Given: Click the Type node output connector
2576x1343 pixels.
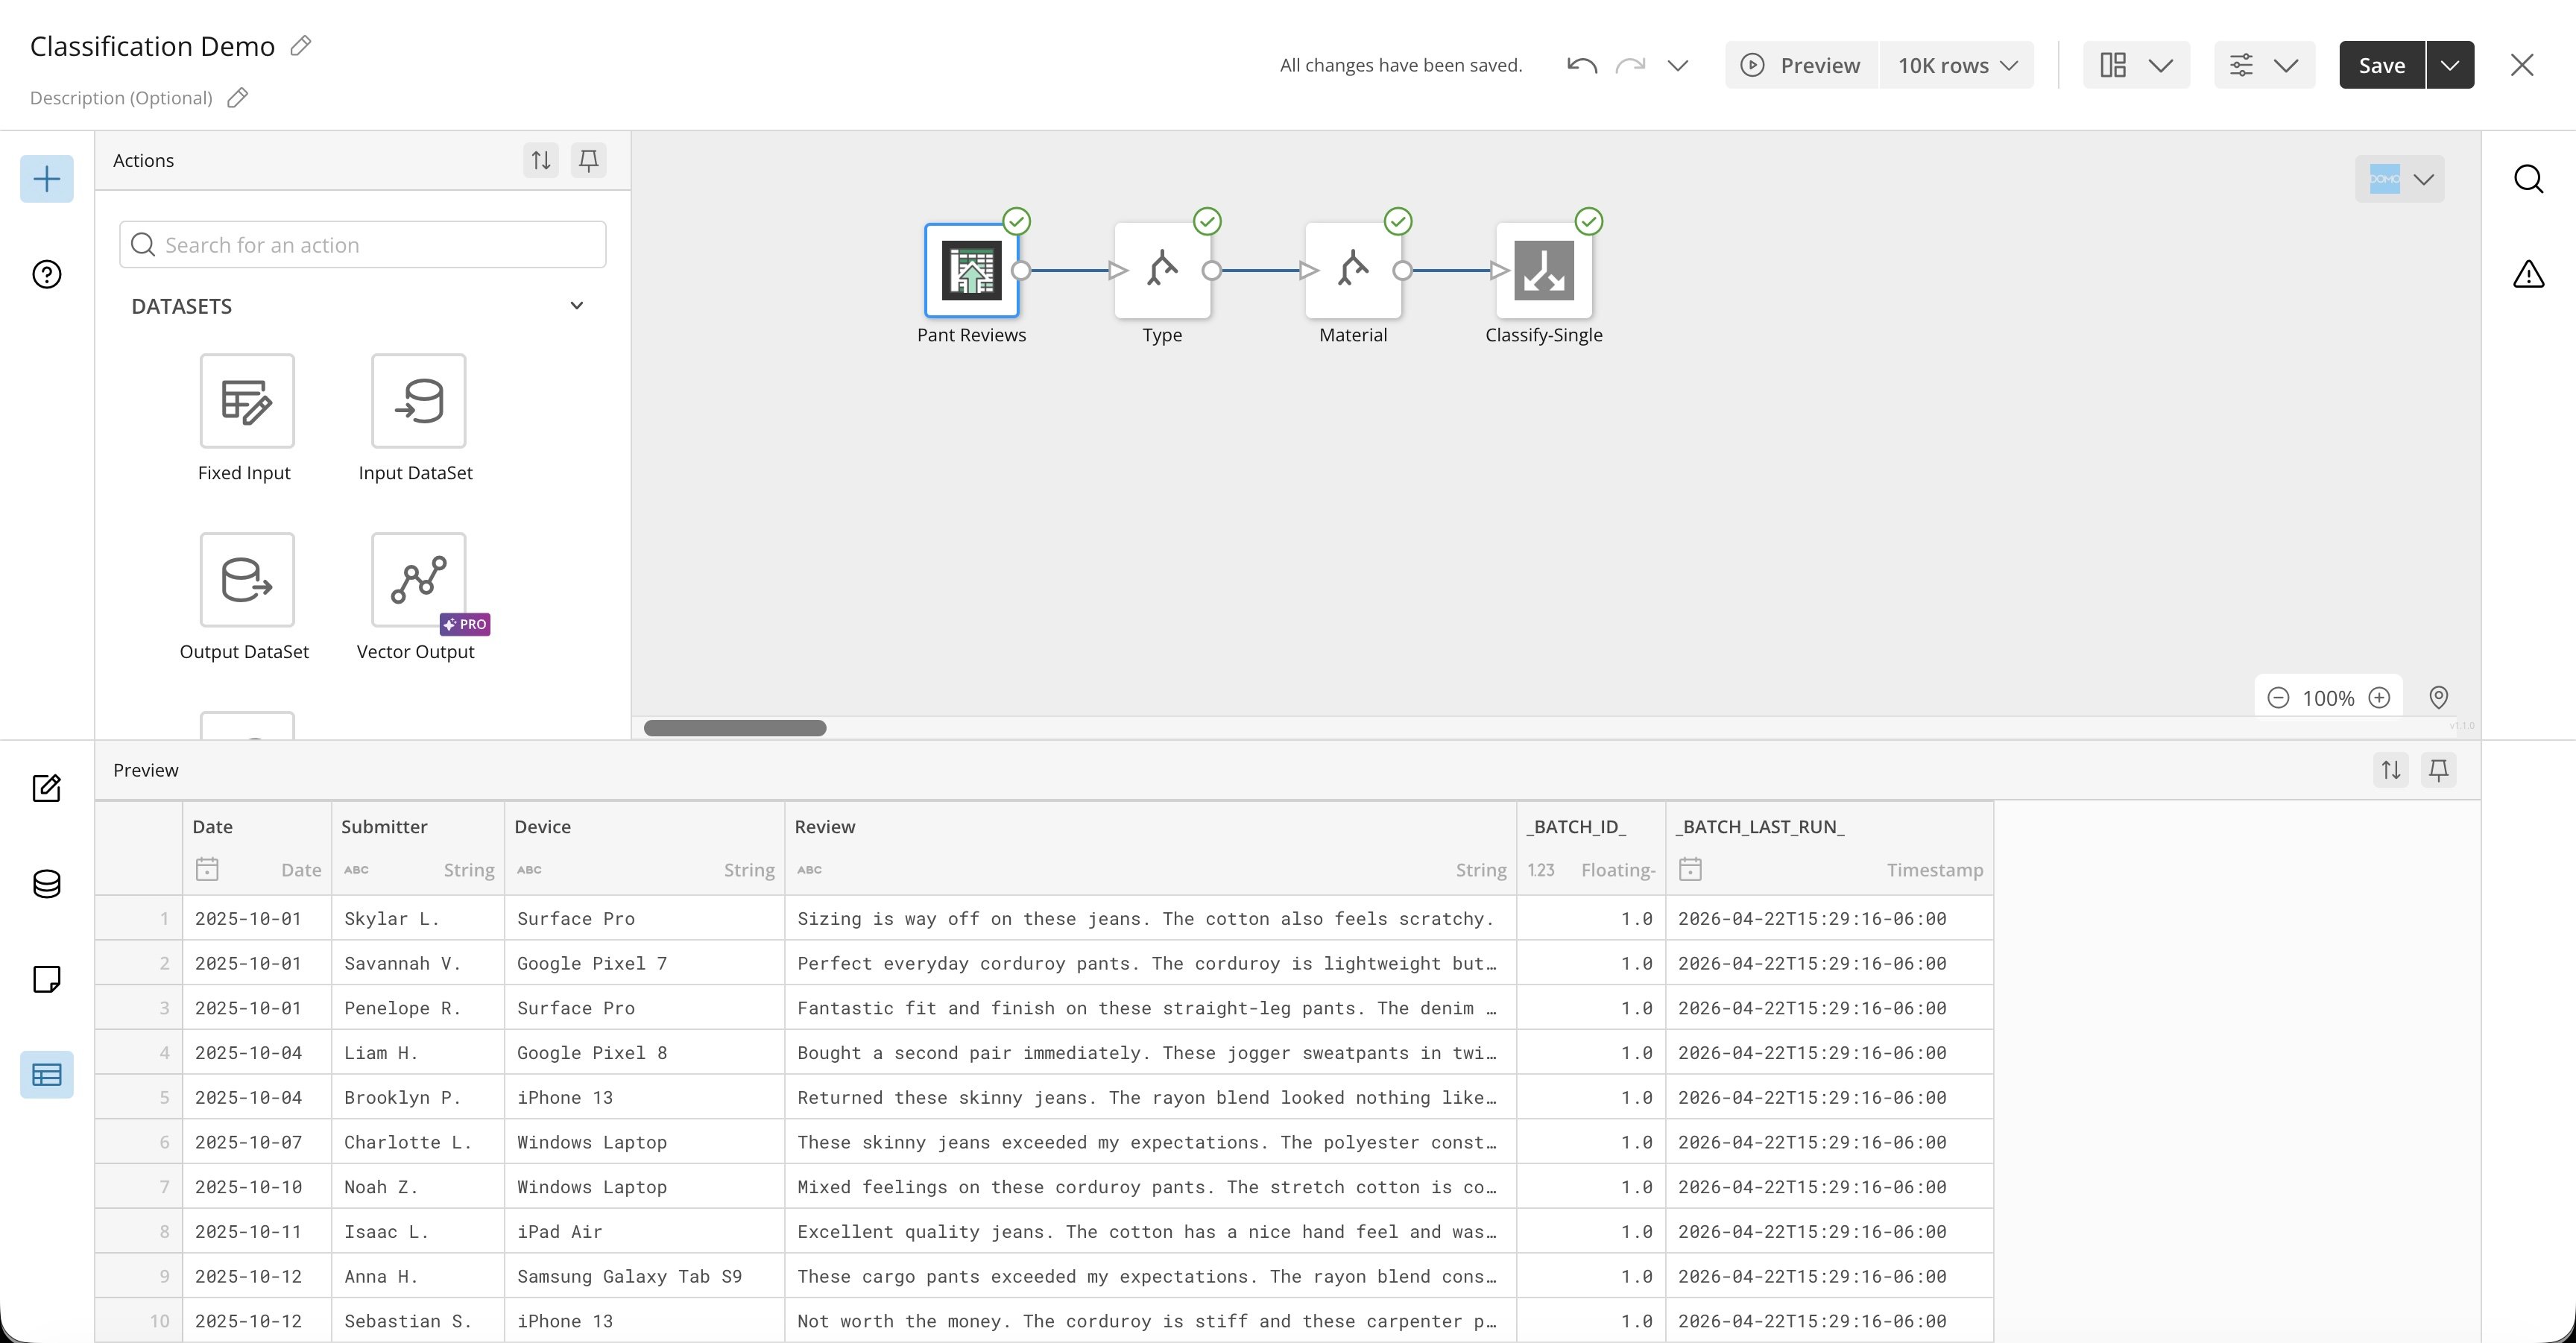Looking at the screenshot, I should click(x=1211, y=270).
